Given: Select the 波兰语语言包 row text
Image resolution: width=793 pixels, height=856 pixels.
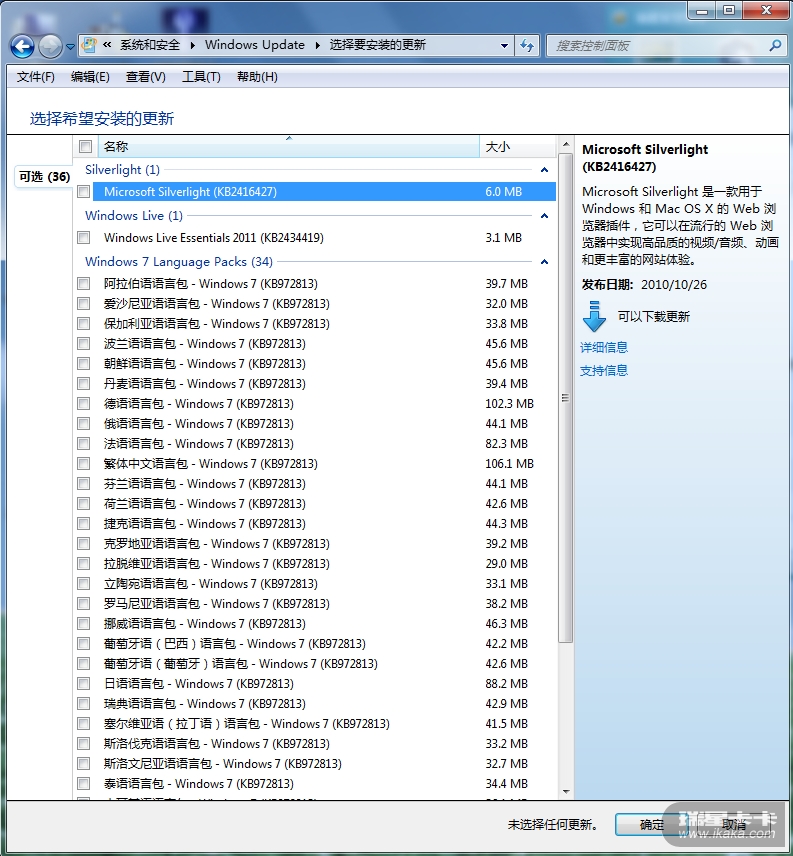Looking at the screenshot, I should (205, 343).
